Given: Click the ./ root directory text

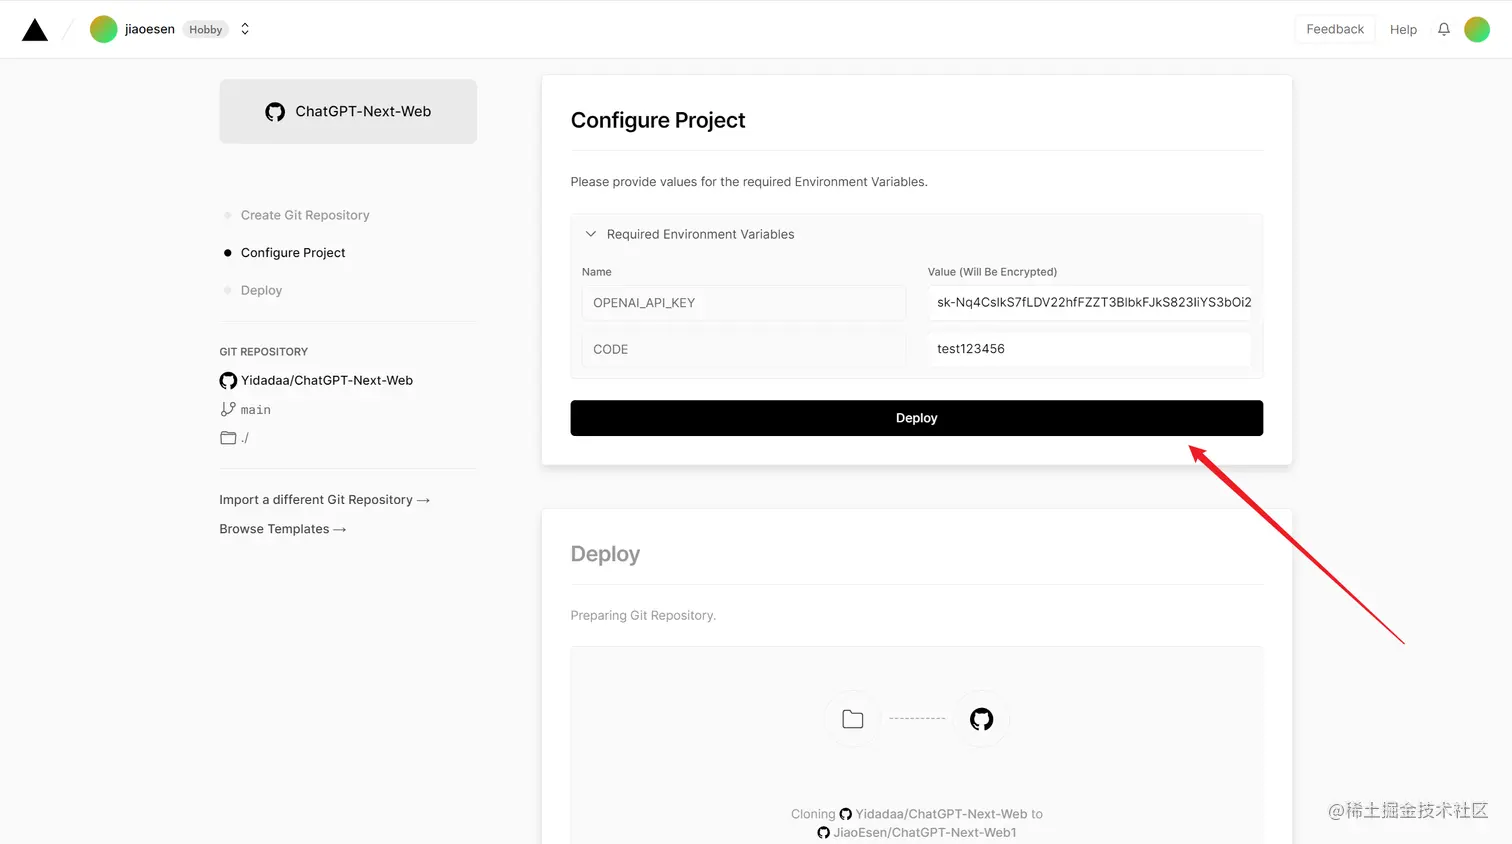Looking at the screenshot, I should tap(245, 438).
